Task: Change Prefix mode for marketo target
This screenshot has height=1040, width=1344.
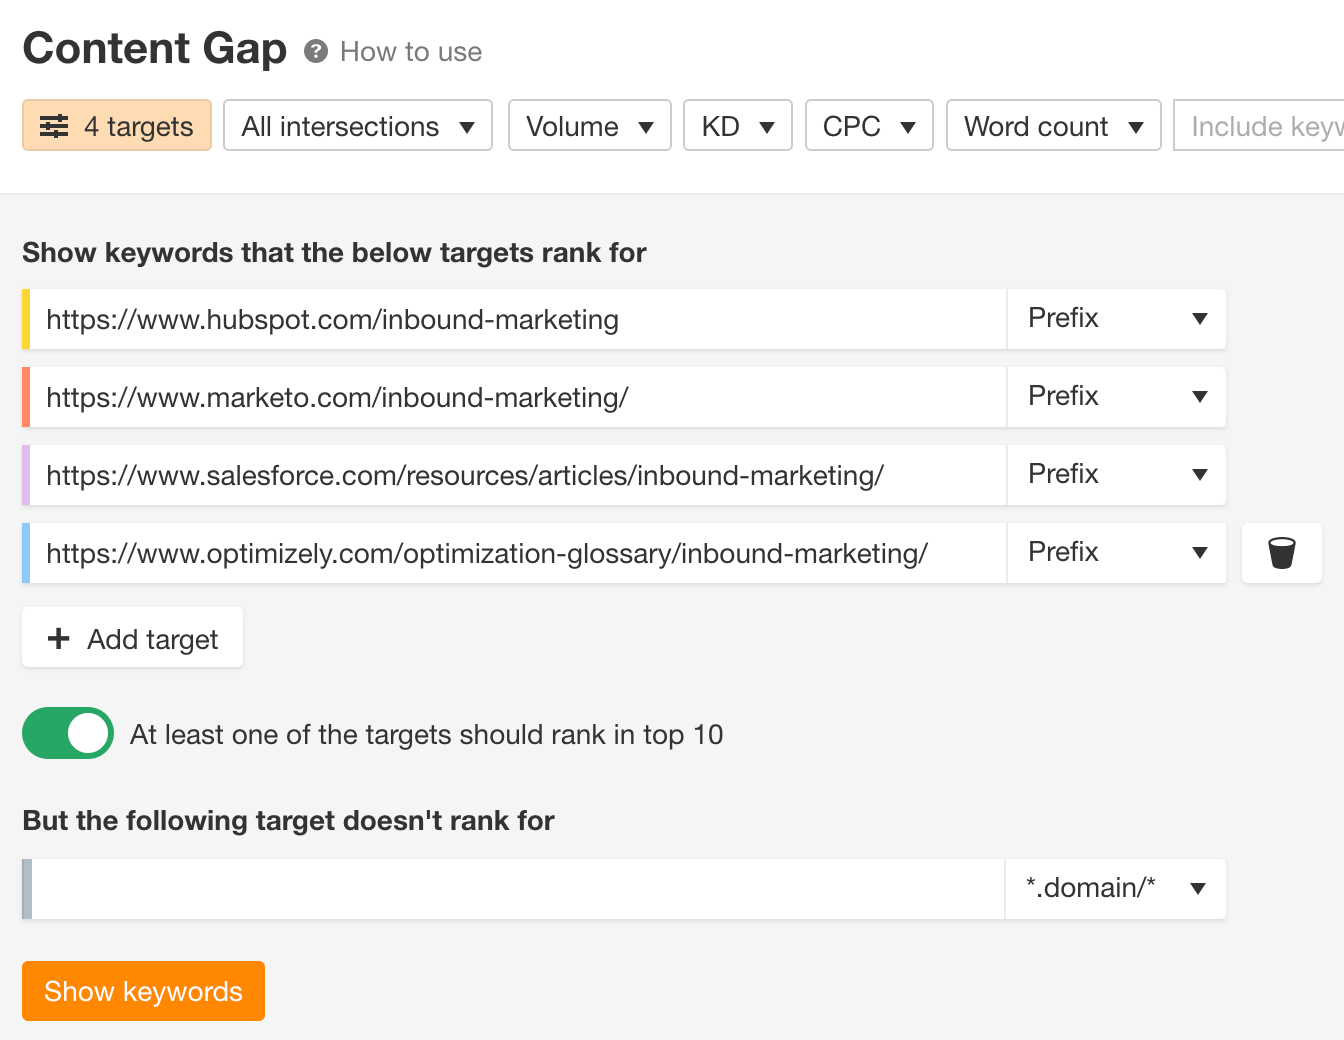Action: coord(1116,397)
